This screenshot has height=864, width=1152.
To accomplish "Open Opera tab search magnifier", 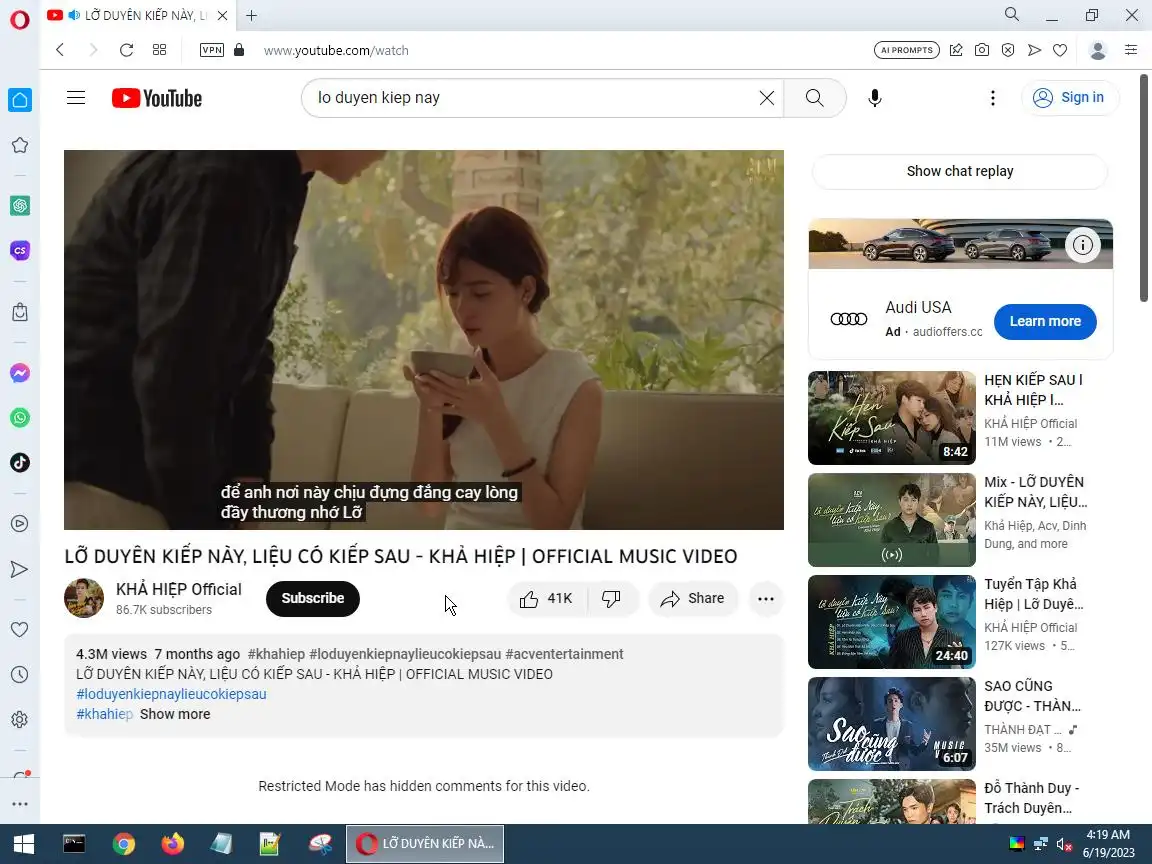I will pyautogui.click(x=1012, y=14).
